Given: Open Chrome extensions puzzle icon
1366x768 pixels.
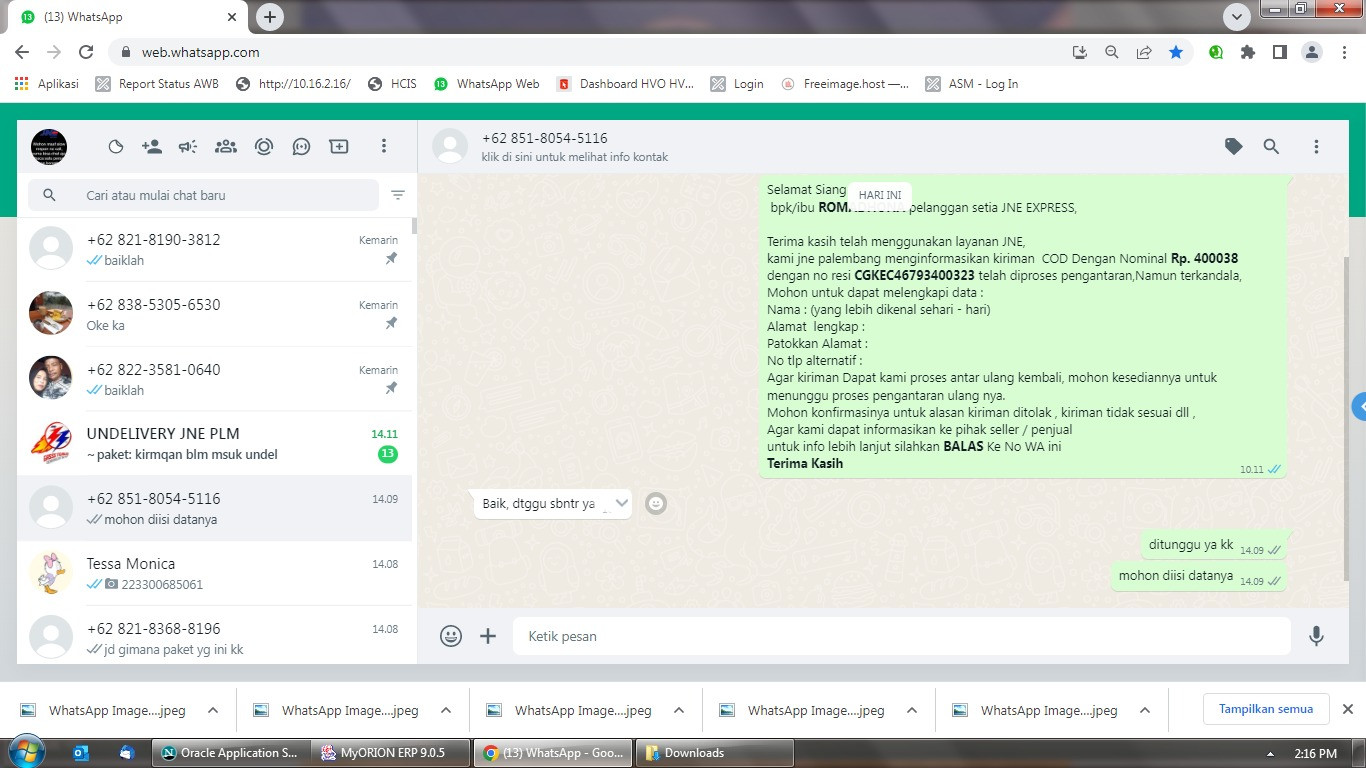Looking at the screenshot, I should [1248, 52].
